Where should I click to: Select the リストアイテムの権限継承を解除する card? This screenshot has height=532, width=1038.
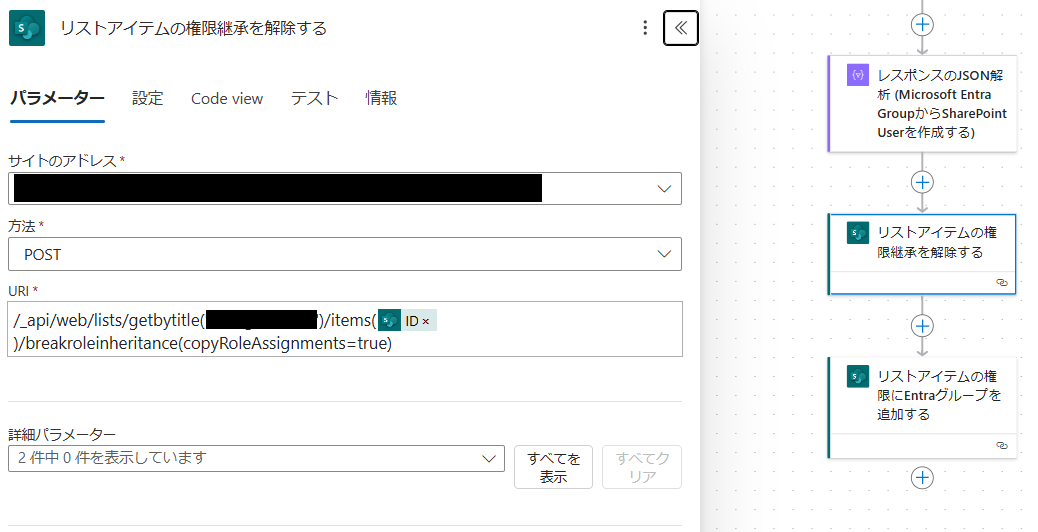click(x=922, y=254)
